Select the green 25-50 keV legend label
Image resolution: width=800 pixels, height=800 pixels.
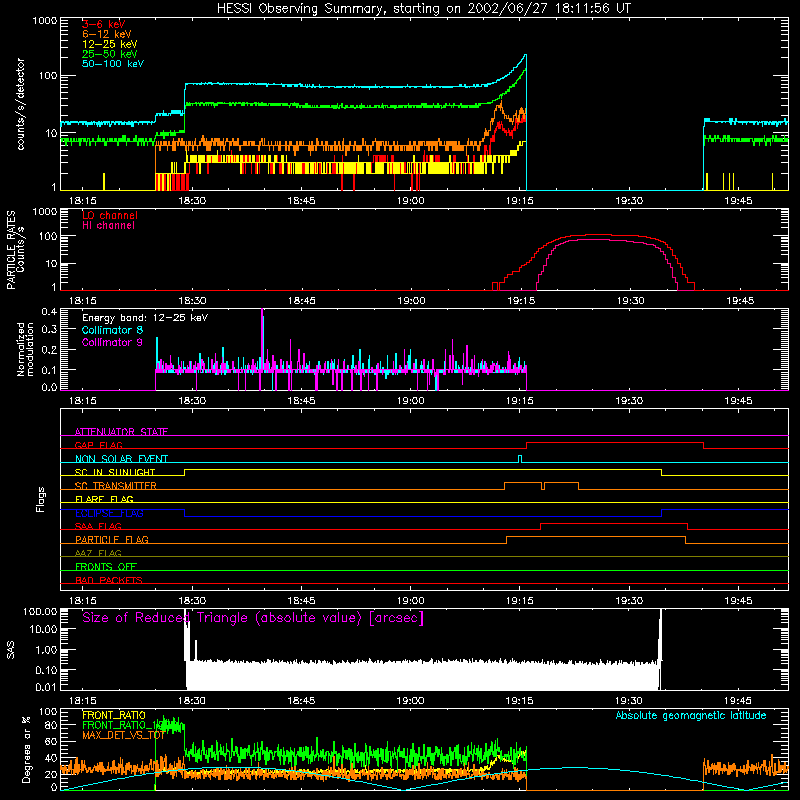pos(110,54)
